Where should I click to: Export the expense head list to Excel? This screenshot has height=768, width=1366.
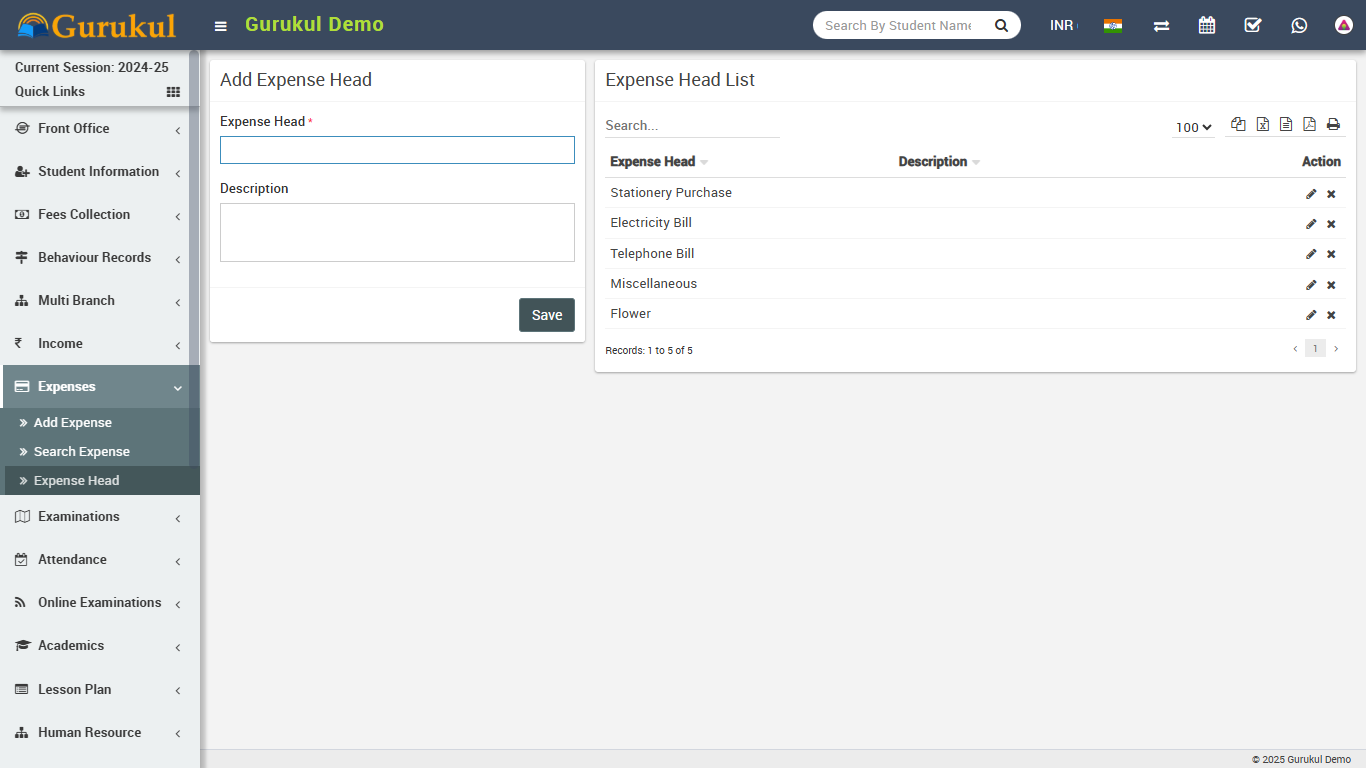click(1262, 125)
